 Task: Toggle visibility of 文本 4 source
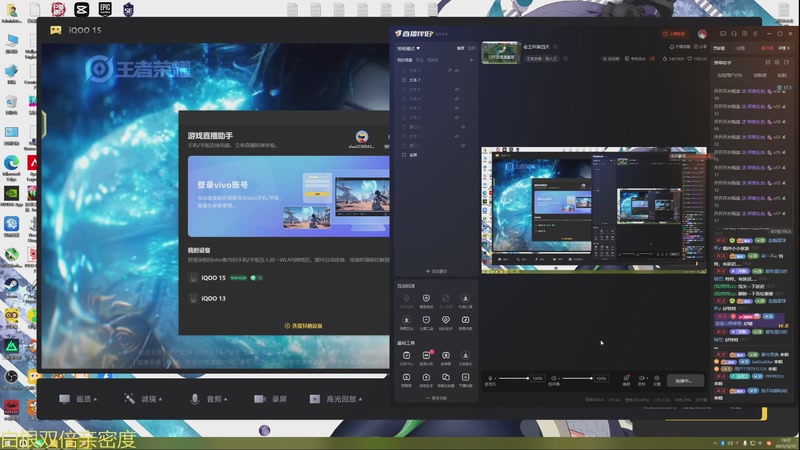[457, 98]
